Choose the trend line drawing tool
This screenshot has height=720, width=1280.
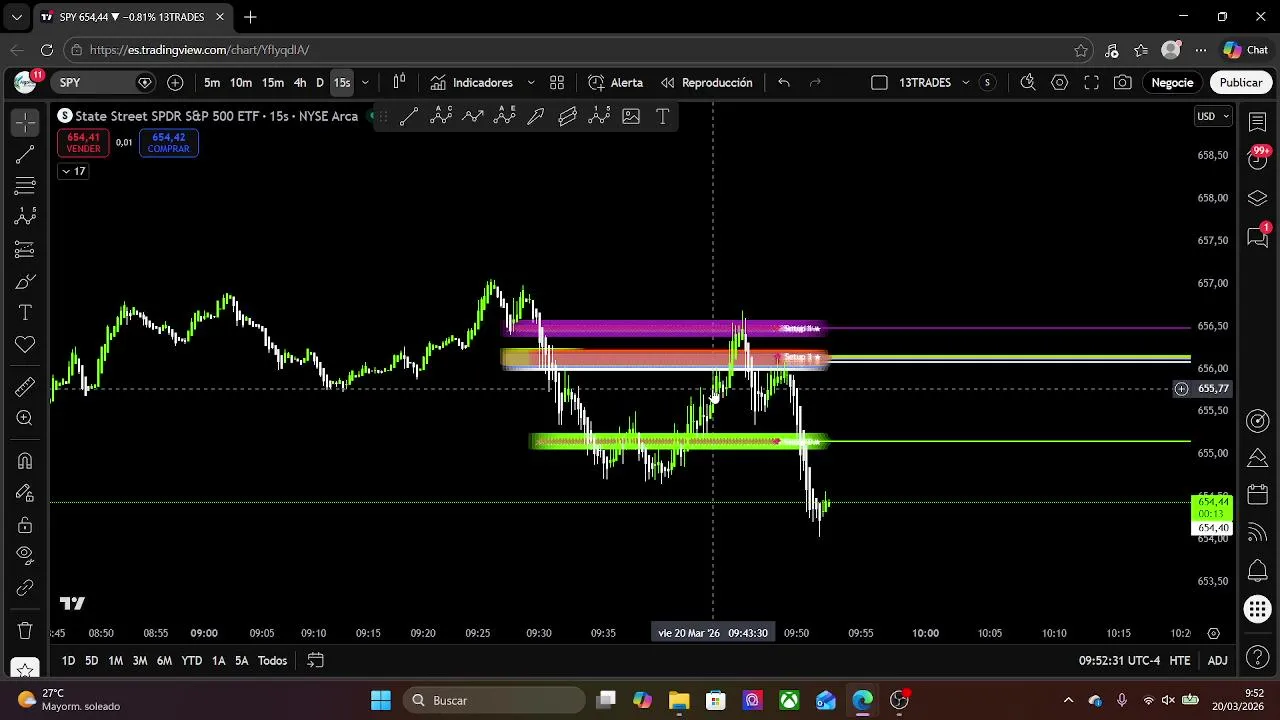click(25, 154)
